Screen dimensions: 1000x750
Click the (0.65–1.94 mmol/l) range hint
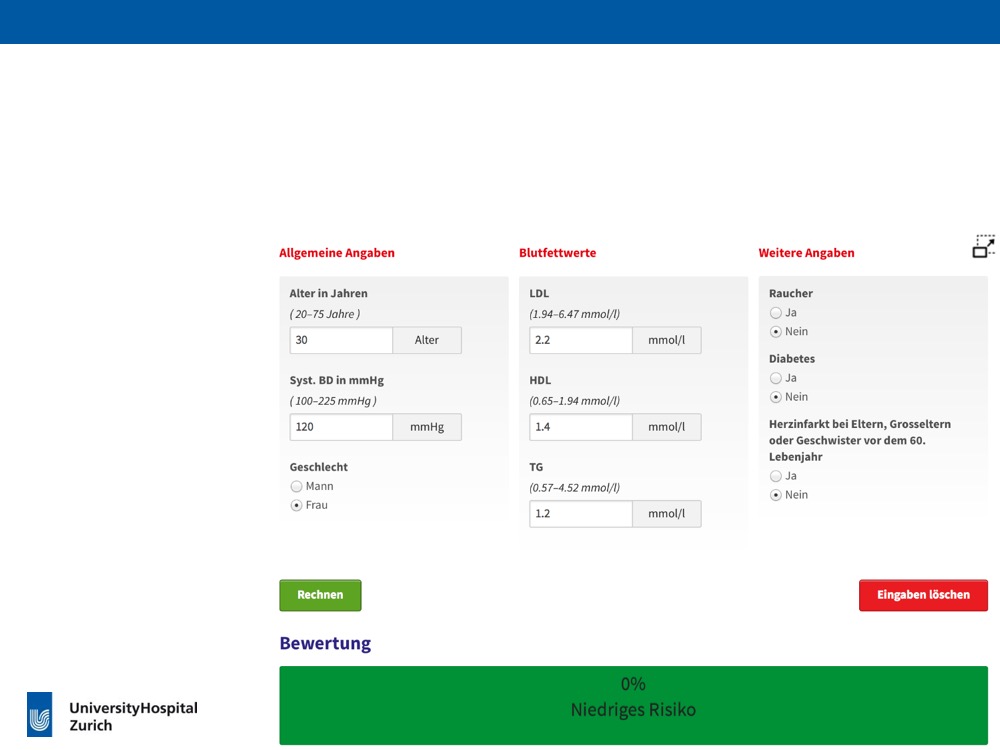575,401
